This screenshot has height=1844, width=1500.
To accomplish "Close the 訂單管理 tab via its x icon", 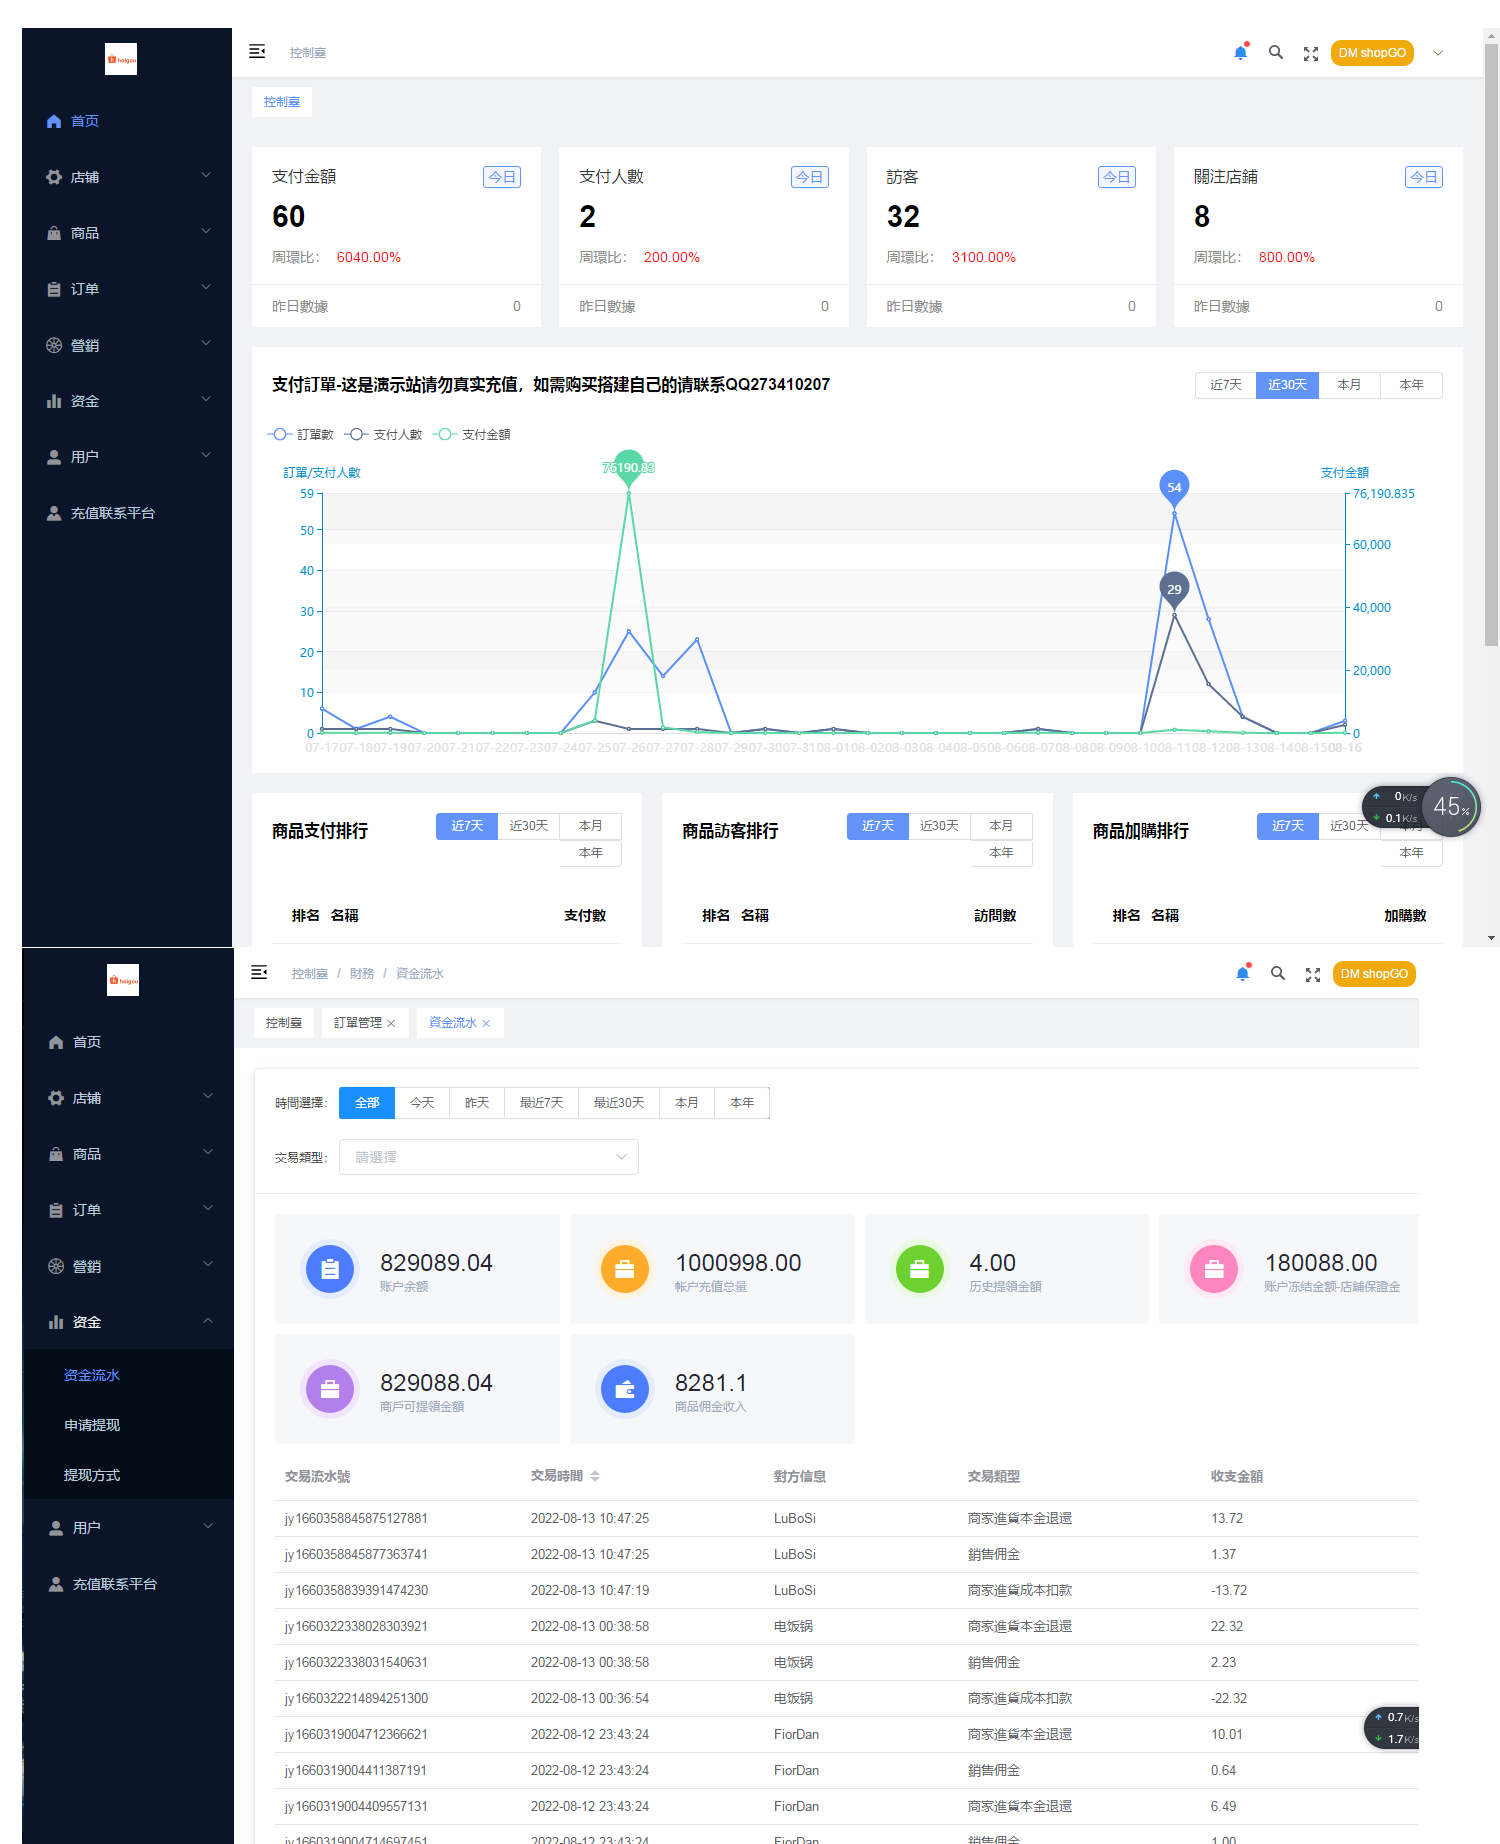I will pyautogui.click(x=391, y=1023).
